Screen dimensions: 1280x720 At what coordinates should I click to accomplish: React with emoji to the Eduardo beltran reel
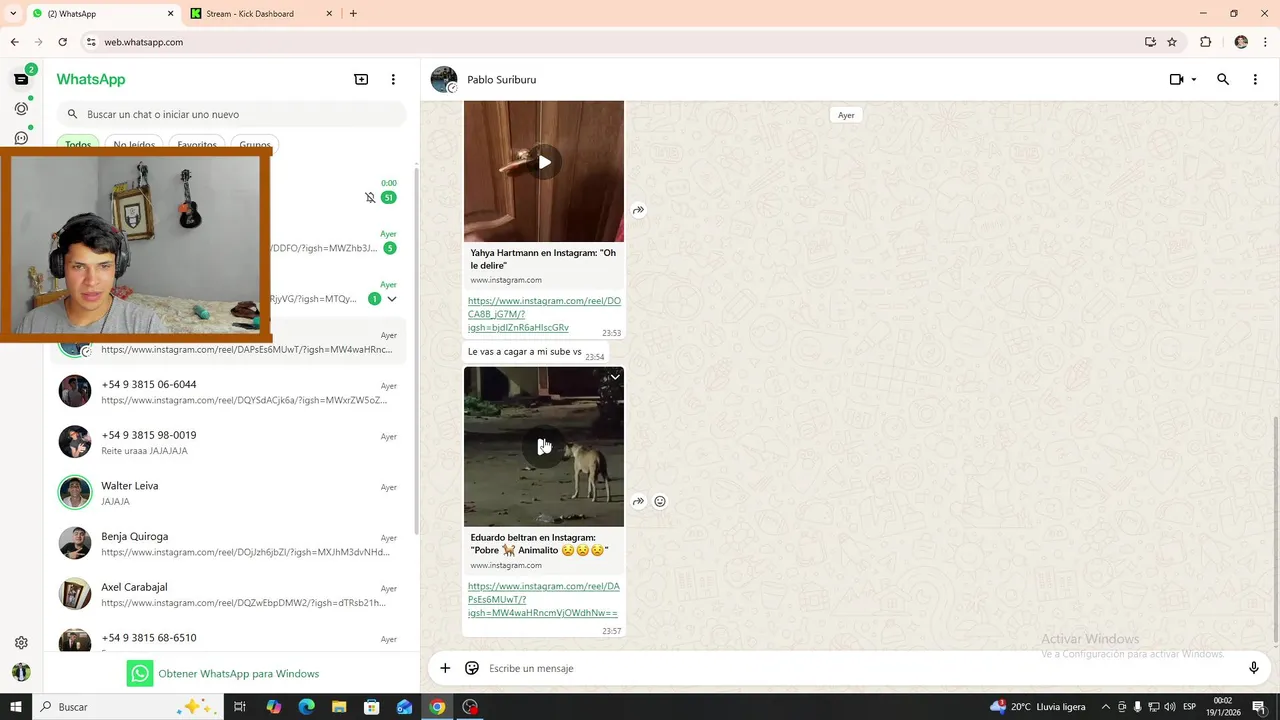pos(660,501)
